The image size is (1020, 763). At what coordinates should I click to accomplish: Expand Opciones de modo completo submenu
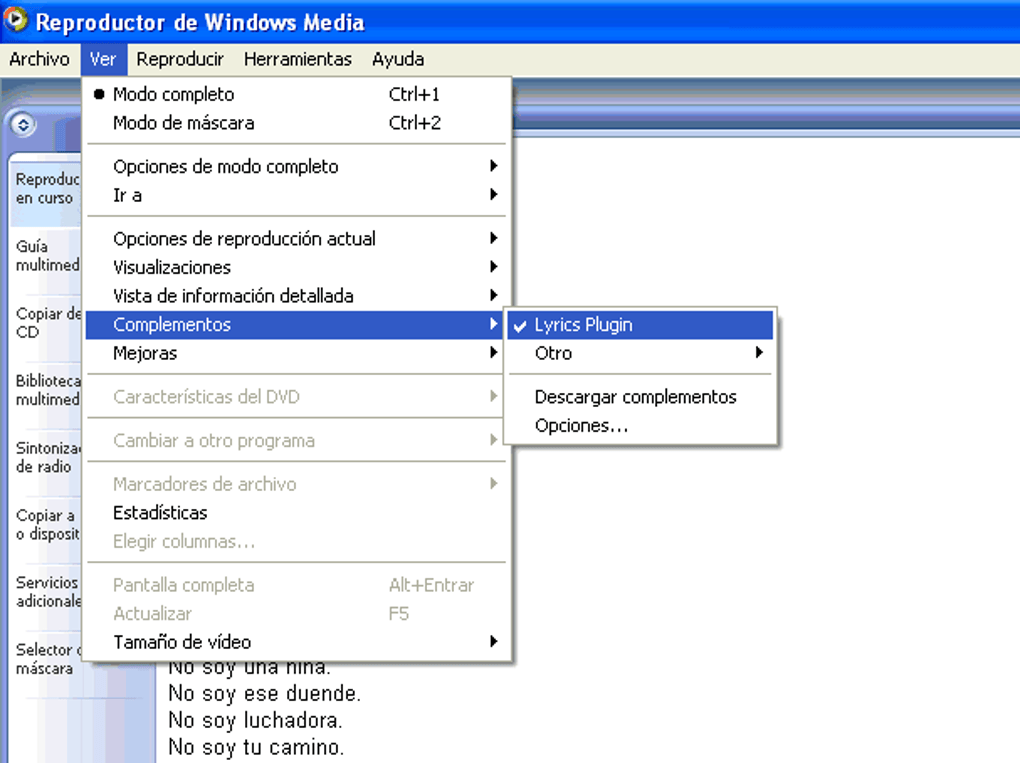pyautogui.click(x=299, y=167)
